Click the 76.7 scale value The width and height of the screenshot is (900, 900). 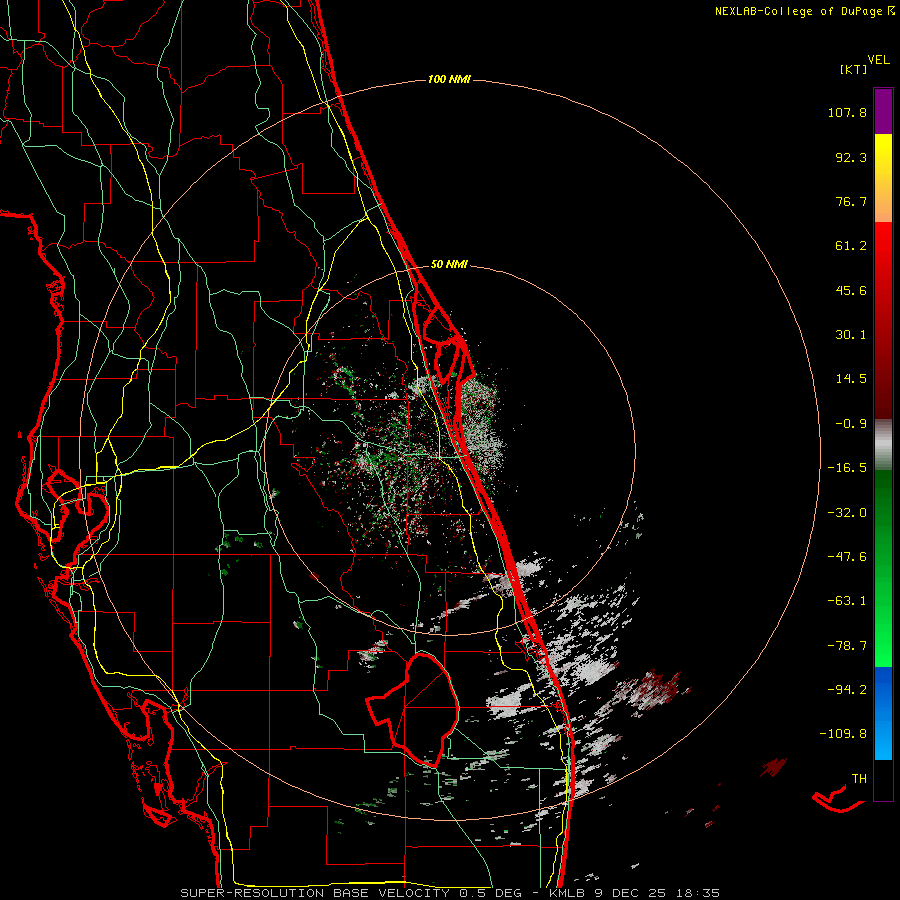coord(851,201)
